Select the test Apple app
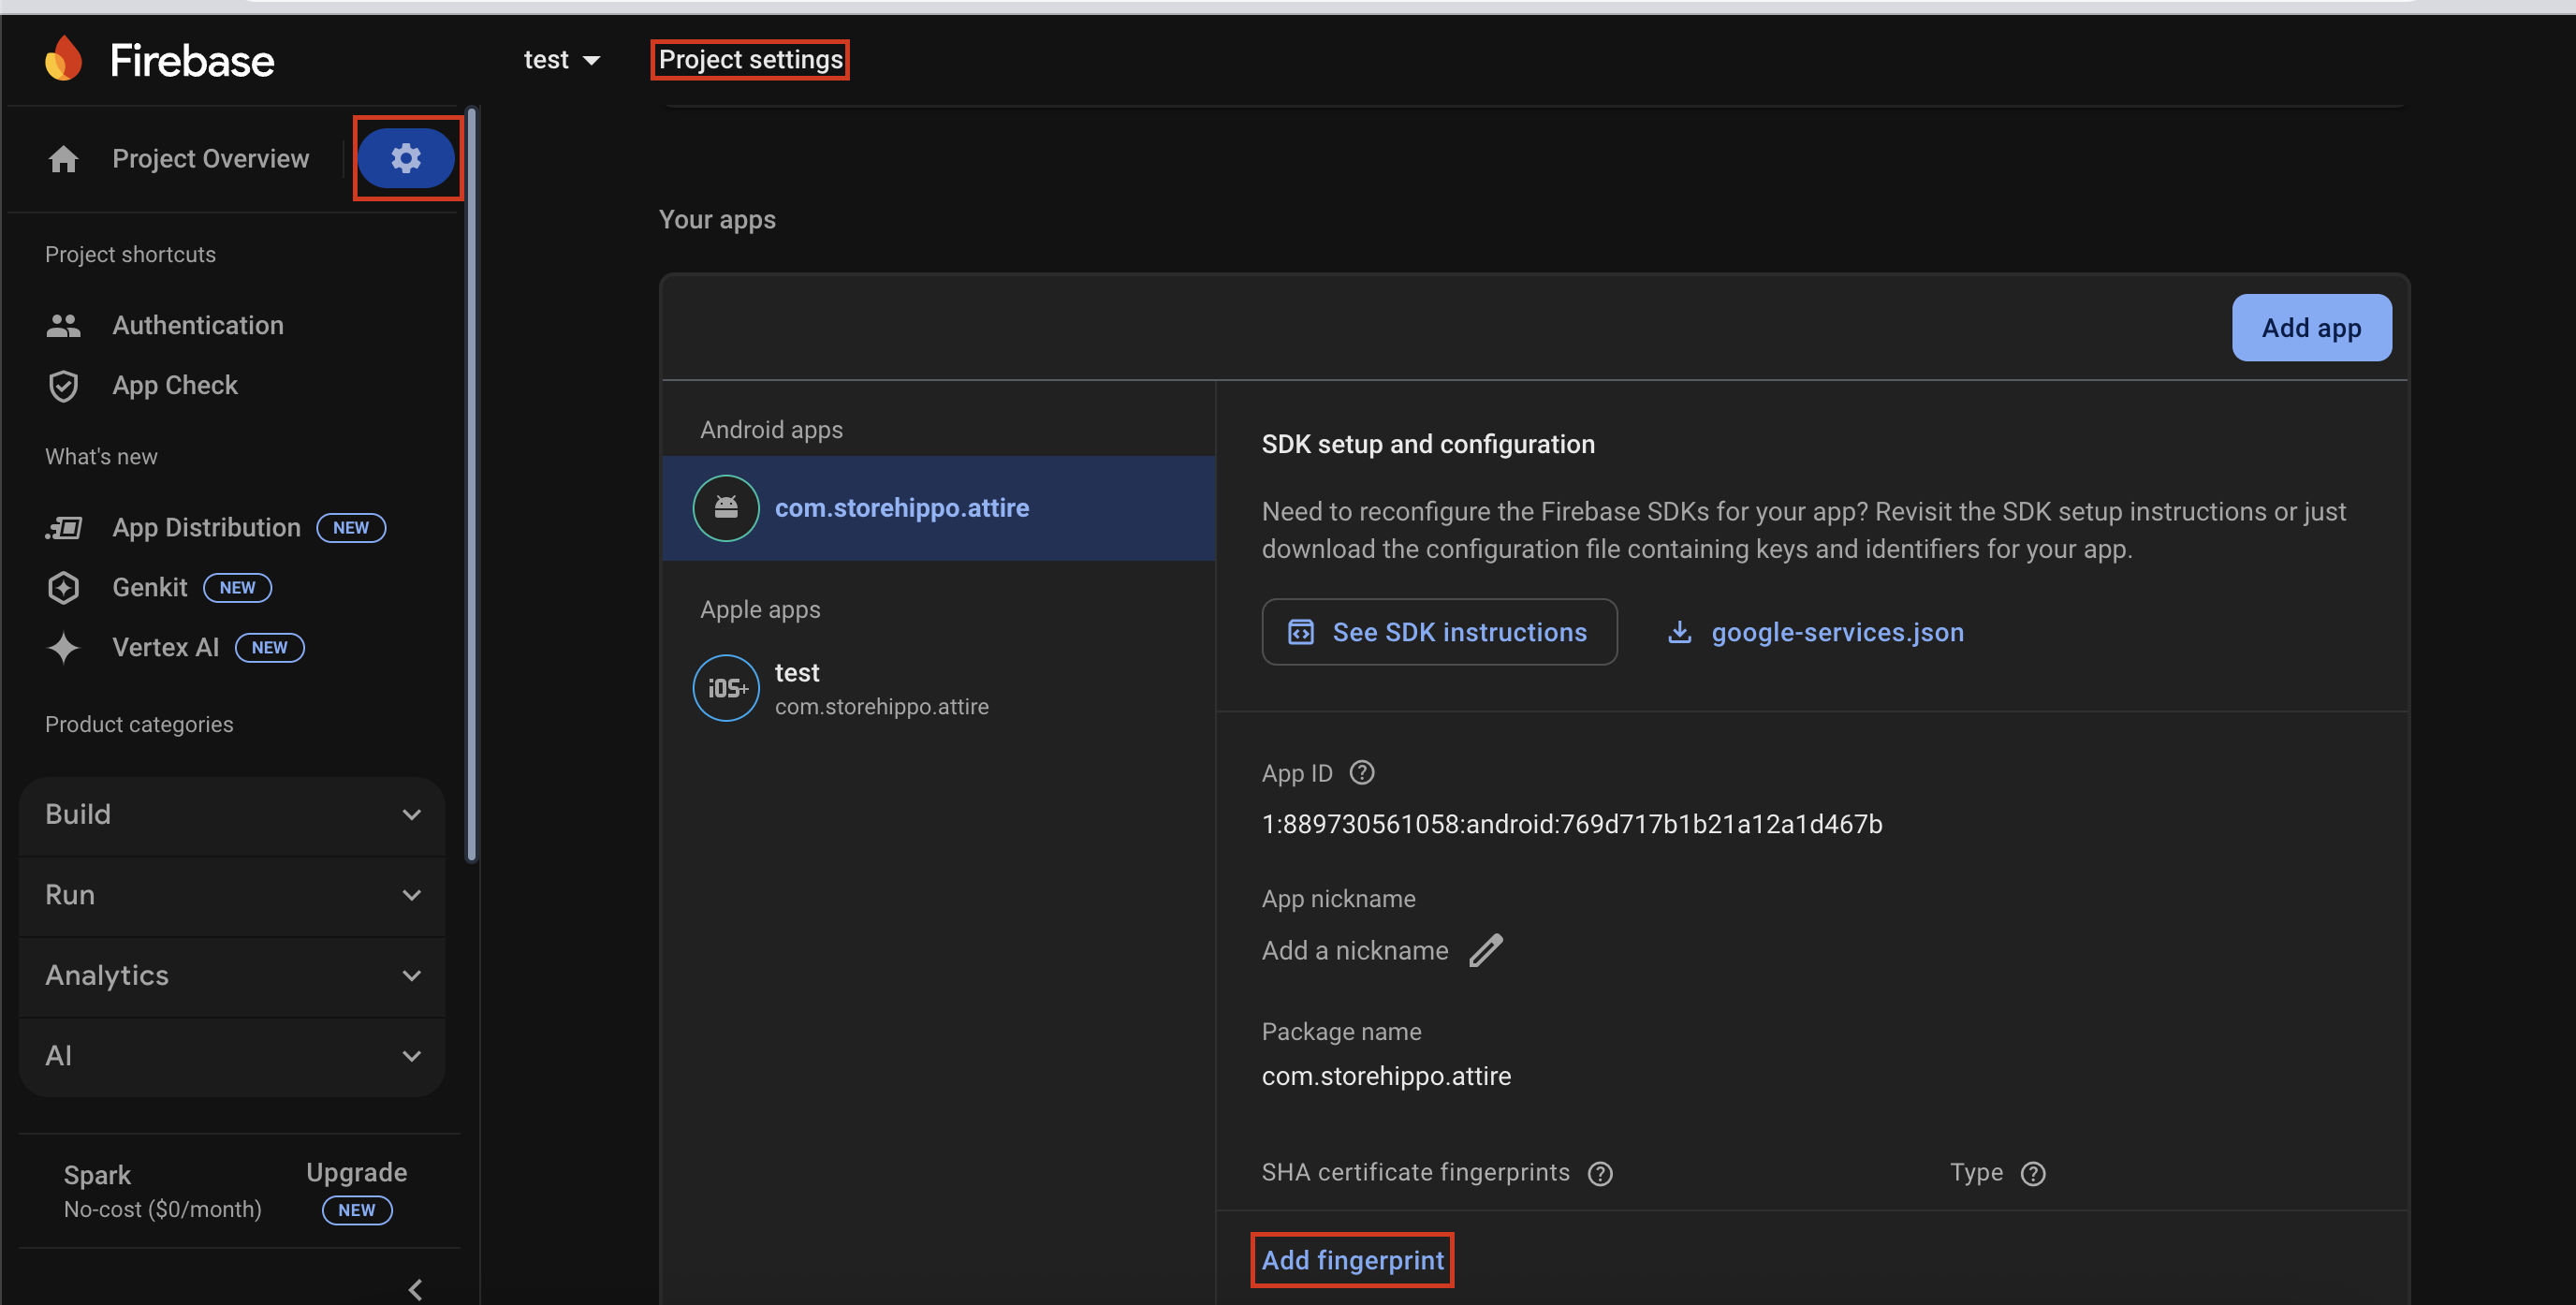 click(939, 688)
